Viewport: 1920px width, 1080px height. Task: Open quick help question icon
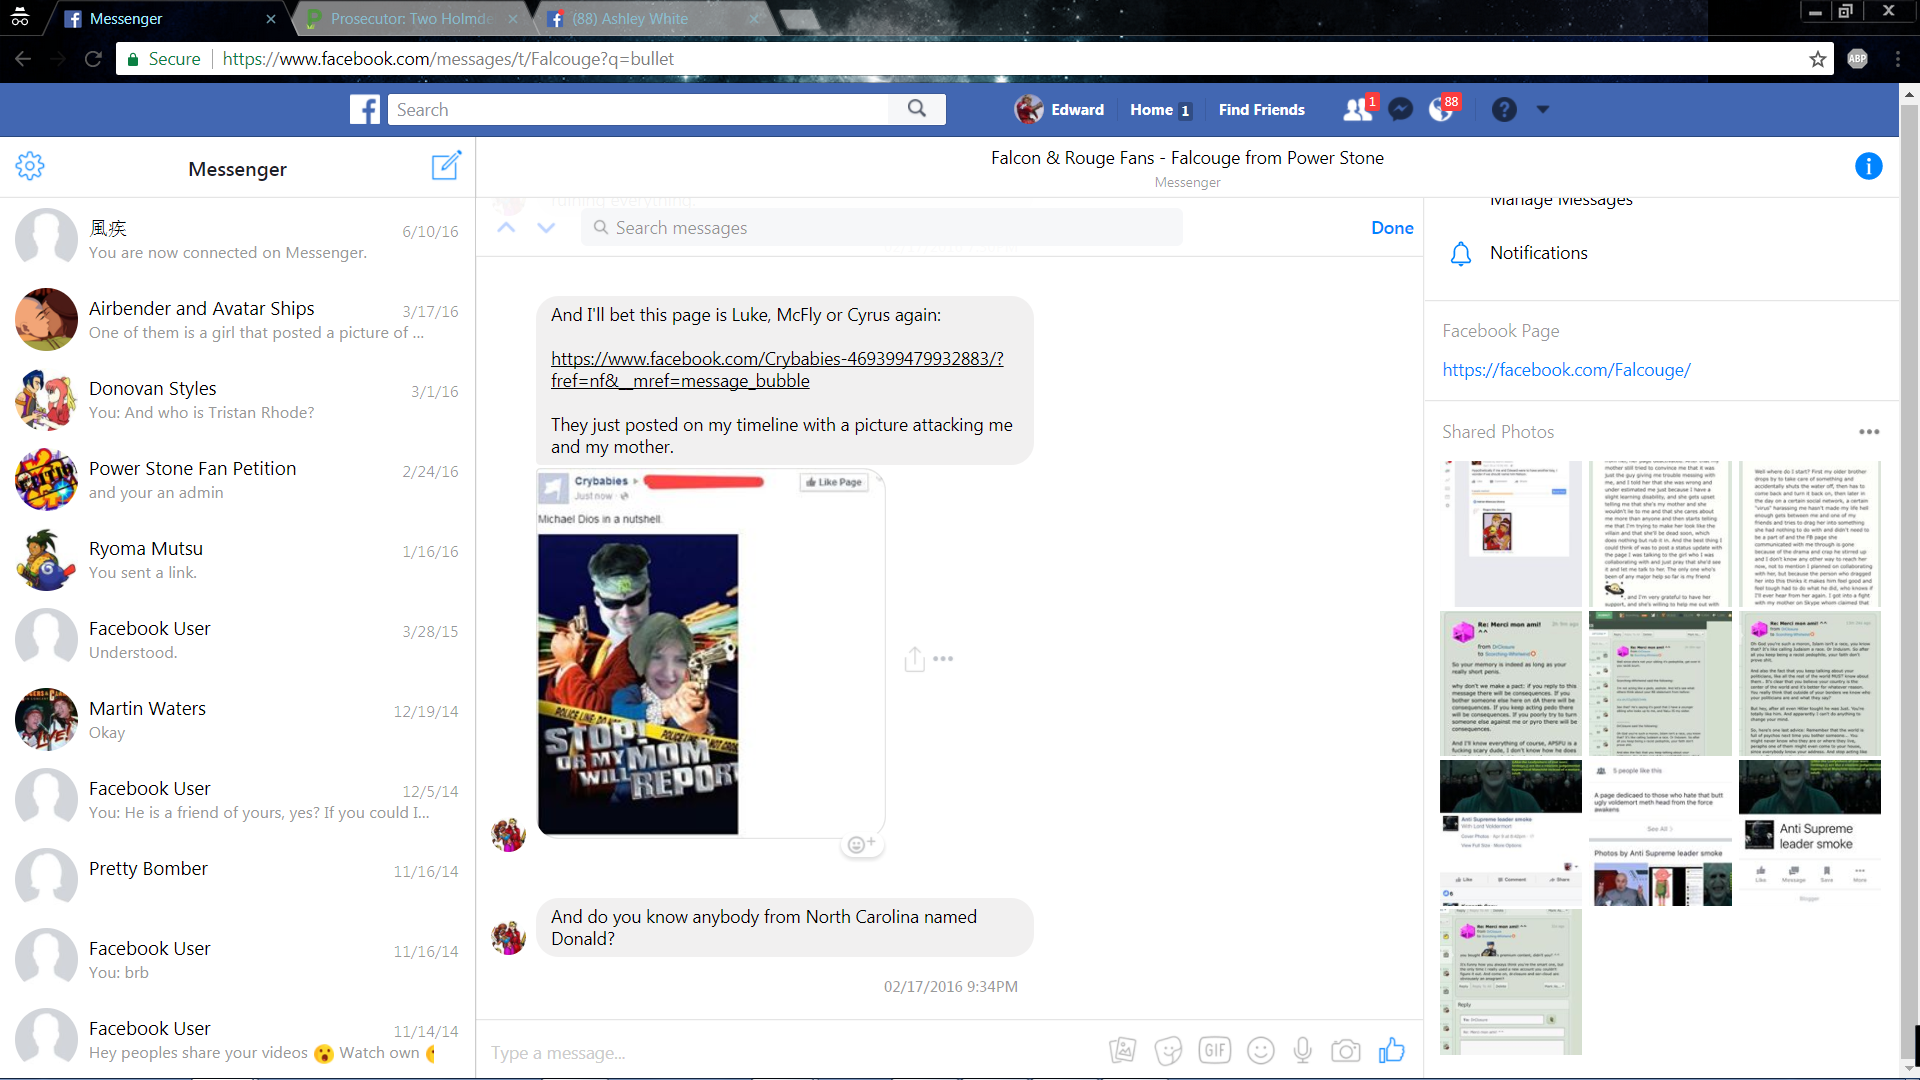(1504, 109)
